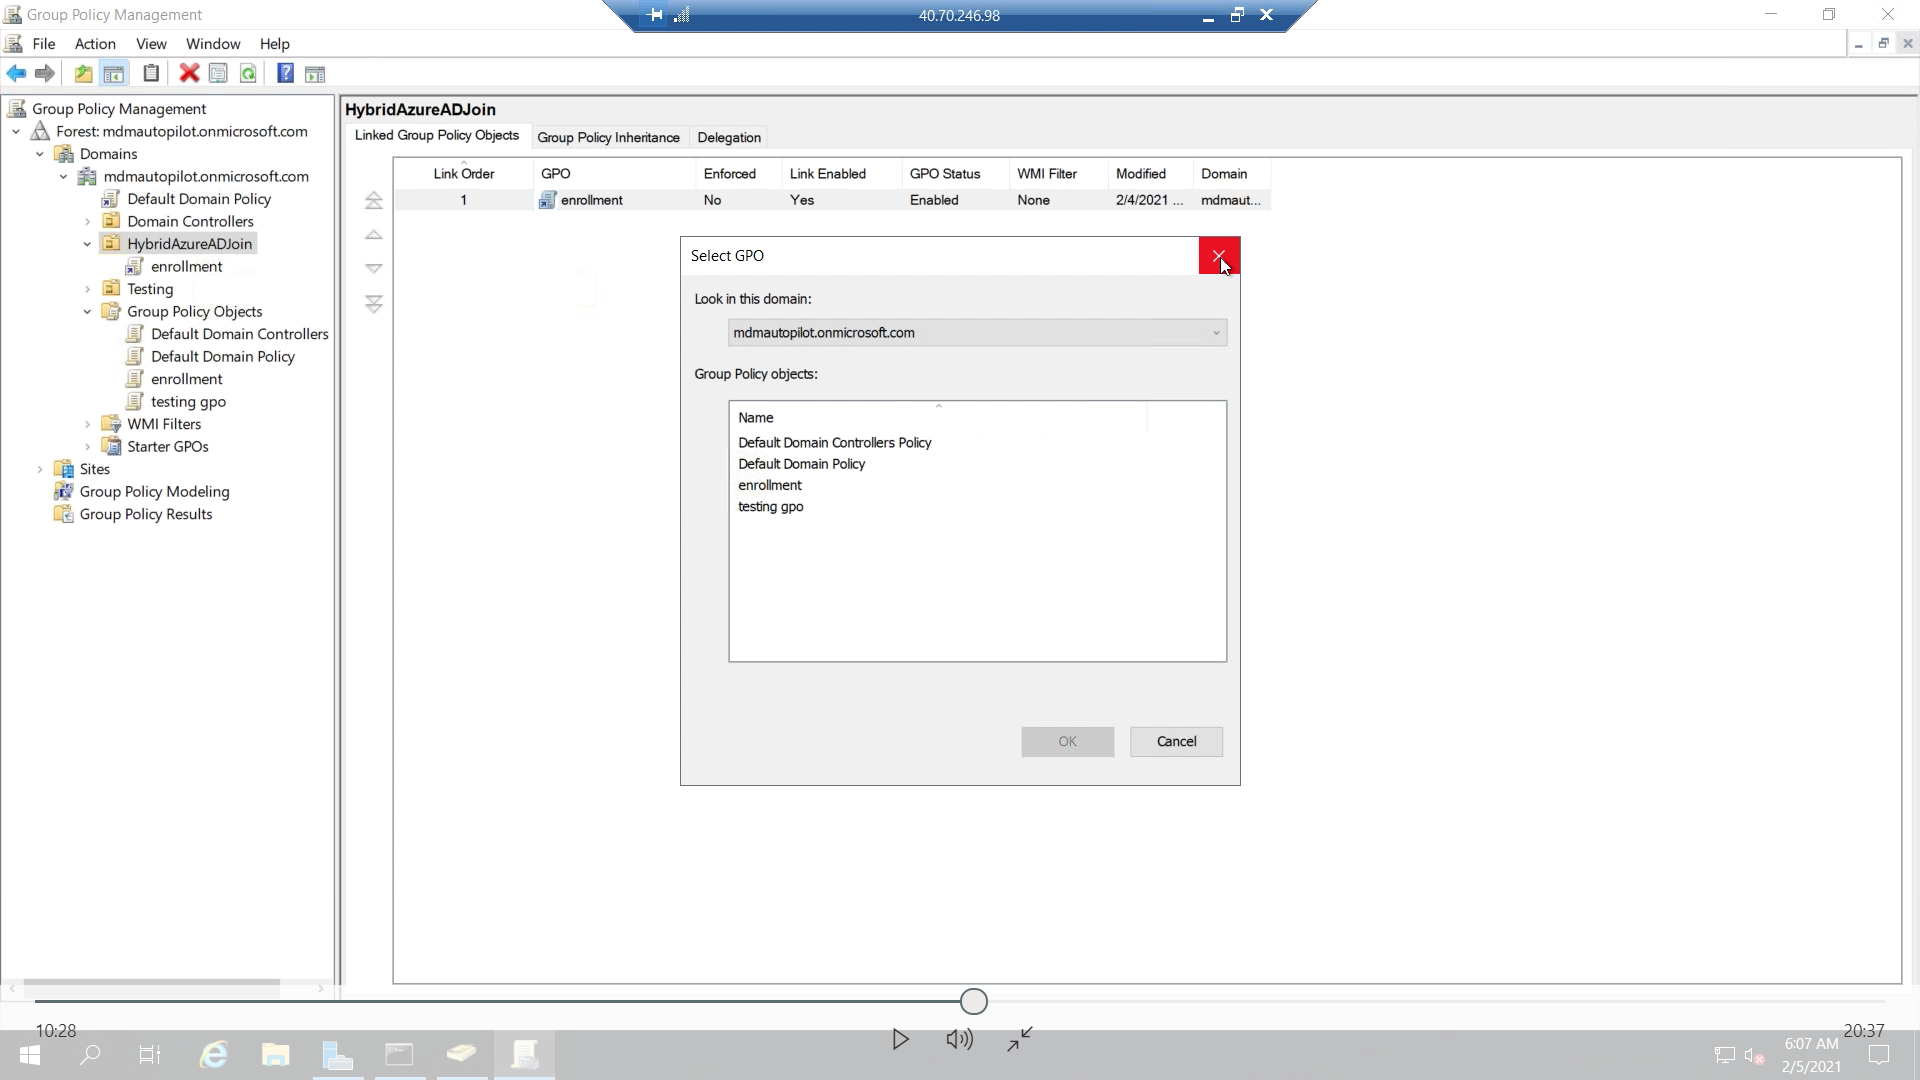Screen dimensions: 1920x1080
Task: Click the Properties toolbar icon
Action: (218, 74)
